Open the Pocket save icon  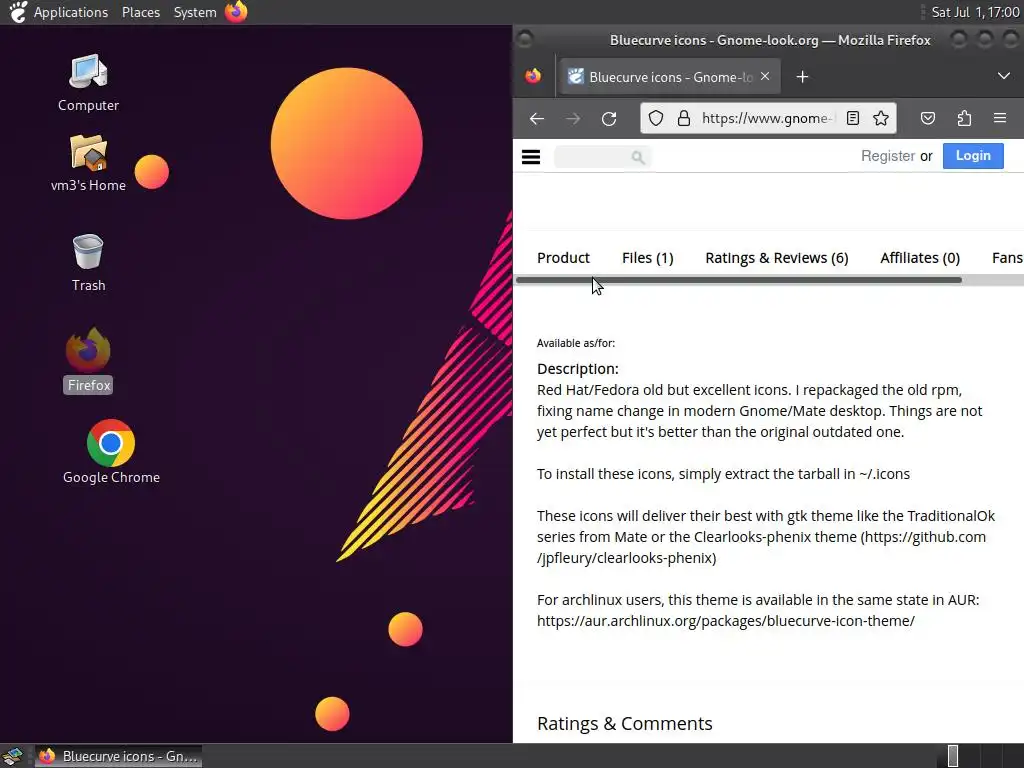[x=927, y=118]
